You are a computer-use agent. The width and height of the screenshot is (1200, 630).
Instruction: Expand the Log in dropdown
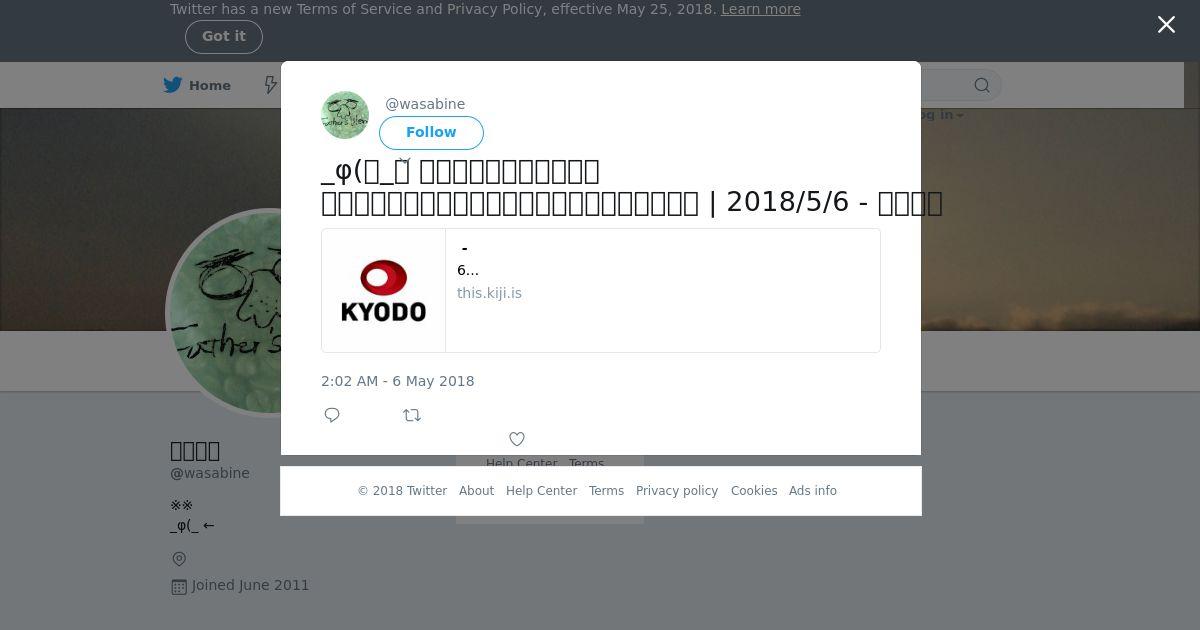[940, 114]
